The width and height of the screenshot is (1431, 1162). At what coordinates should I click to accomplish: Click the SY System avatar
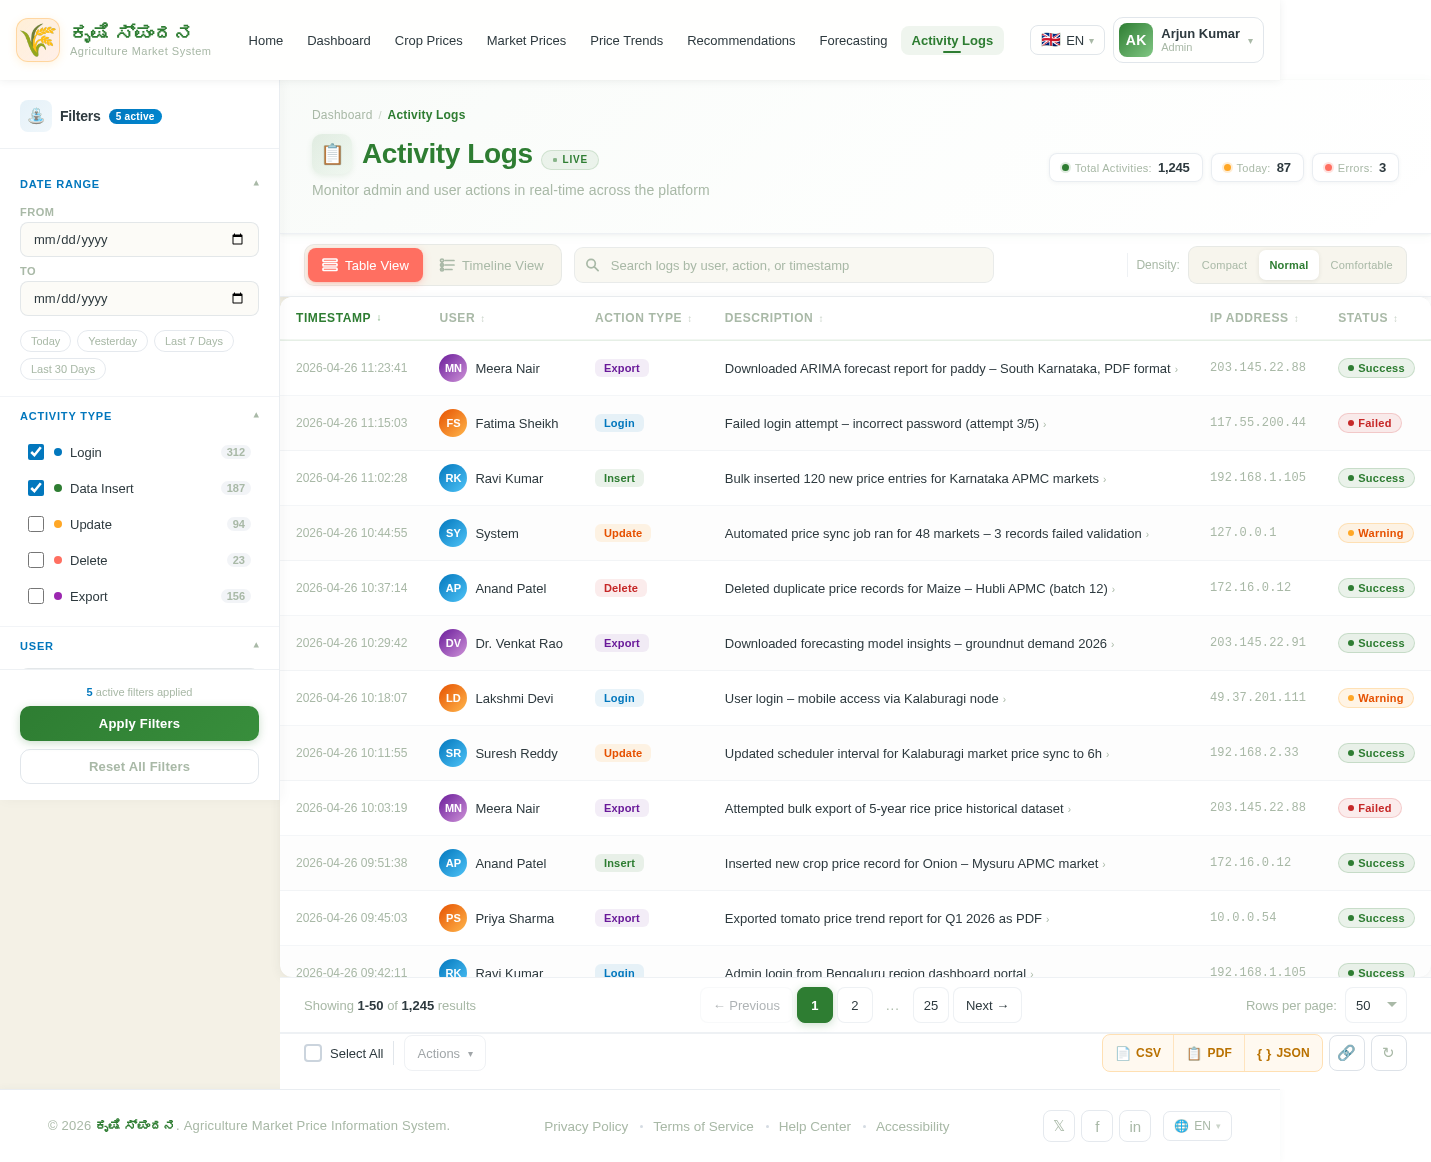[453, 533]
